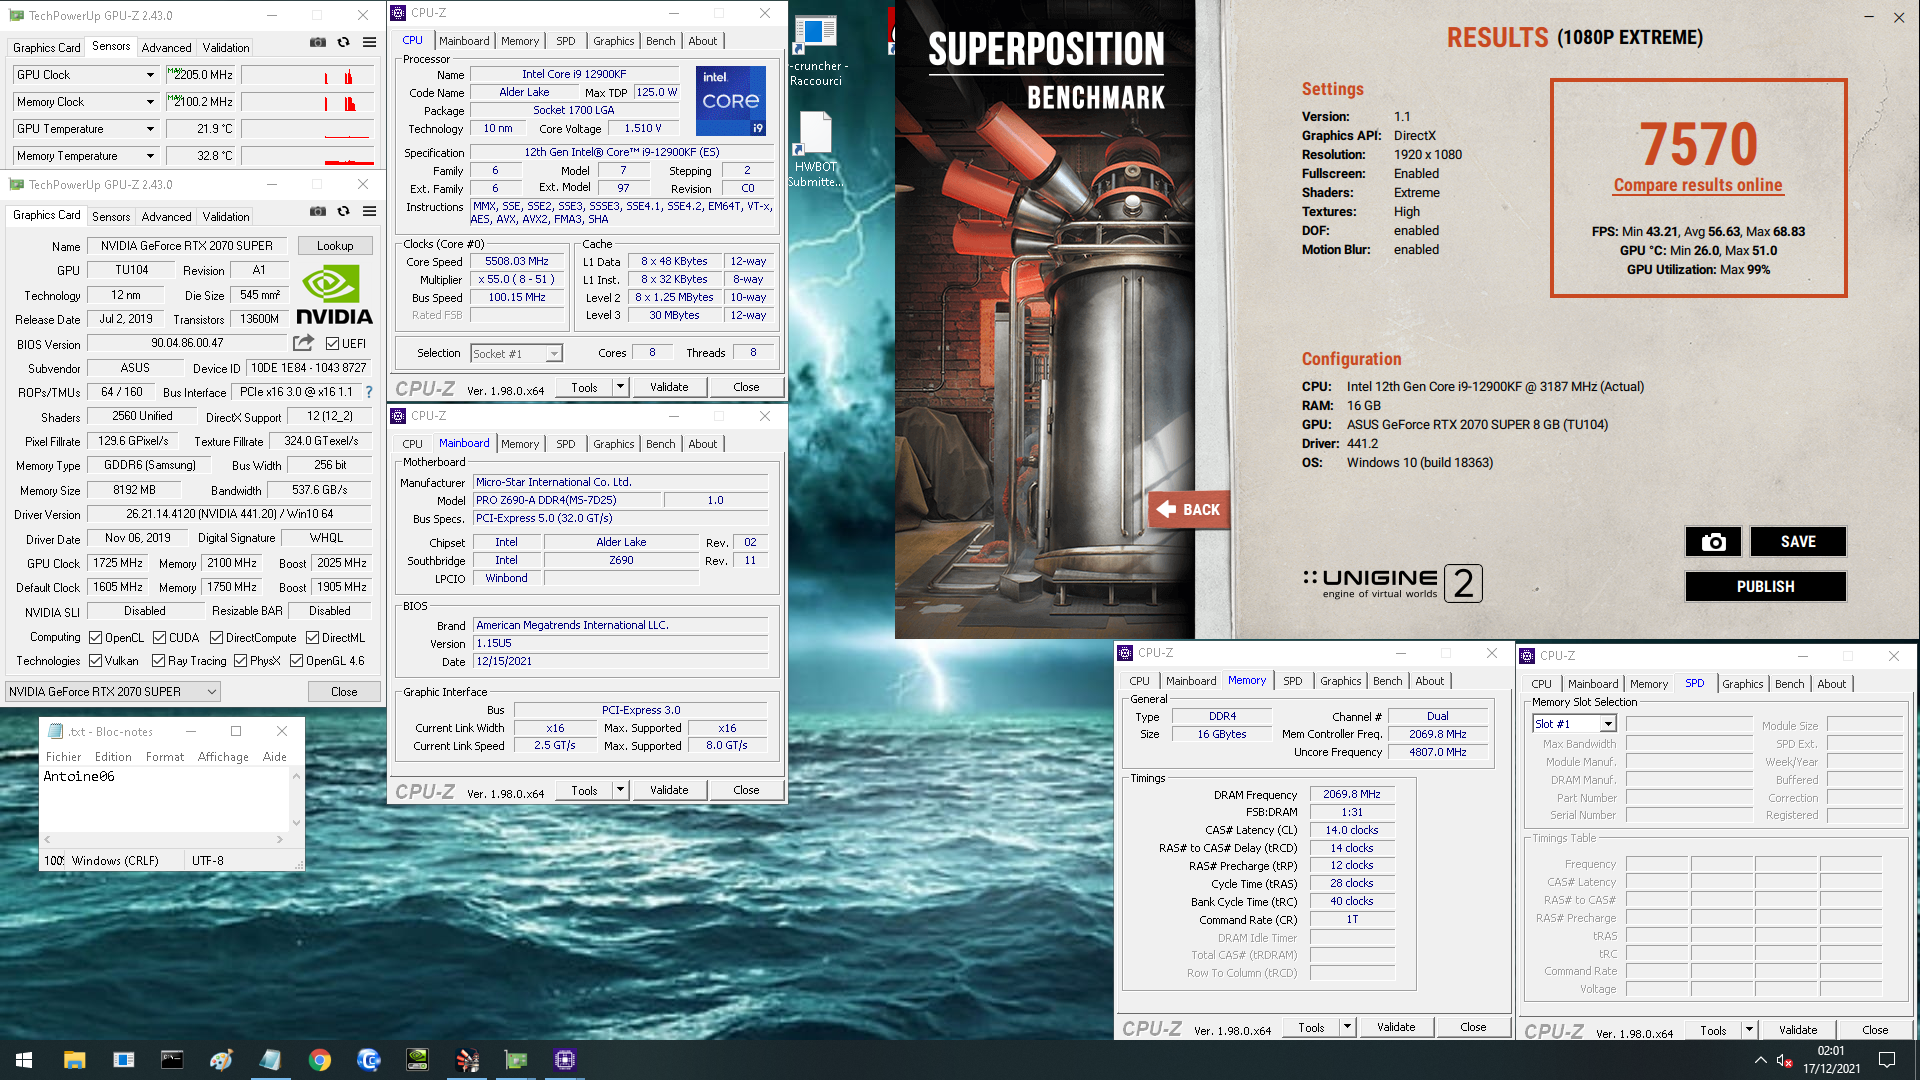
Task: Click the Memory Temperature sensor graph
Action: coord(308,156)
